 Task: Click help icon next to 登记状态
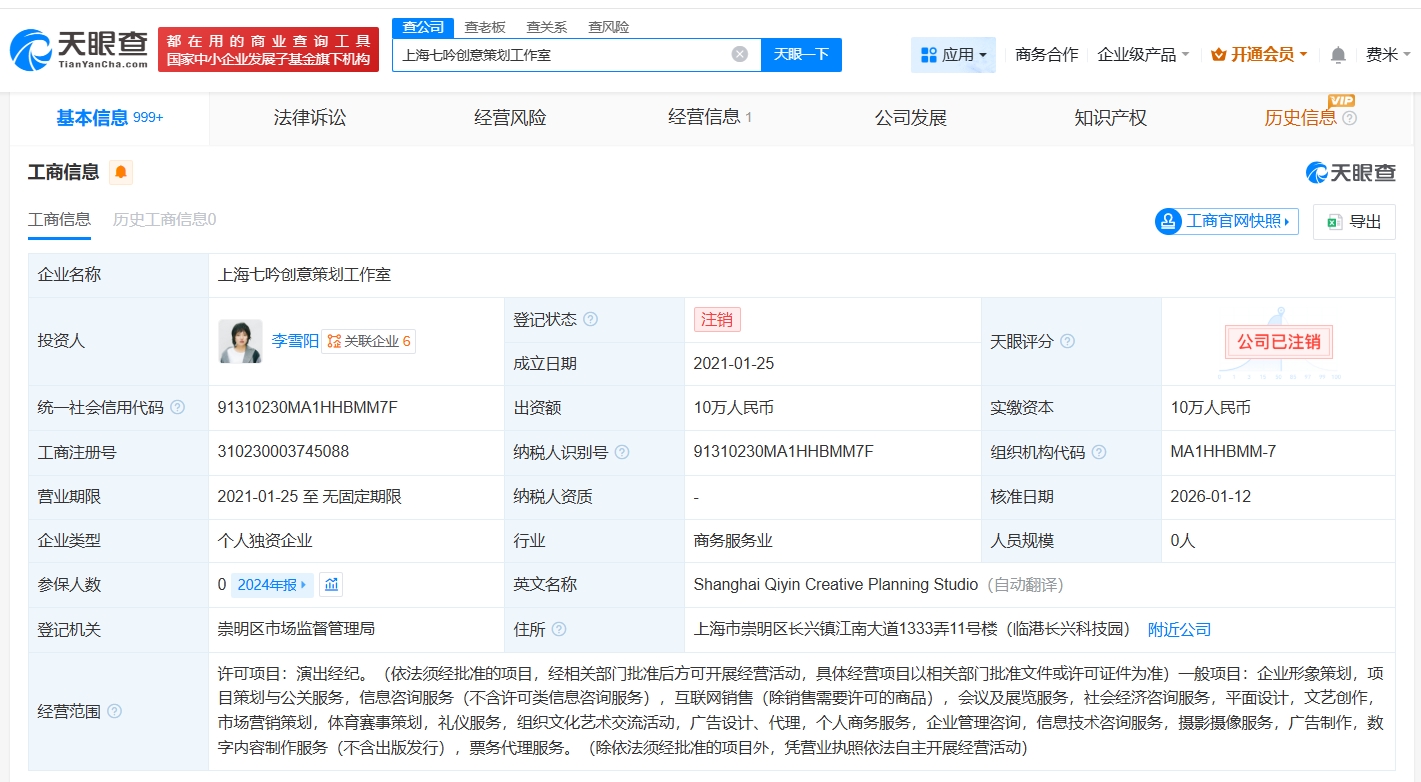[x=590, y=320]
